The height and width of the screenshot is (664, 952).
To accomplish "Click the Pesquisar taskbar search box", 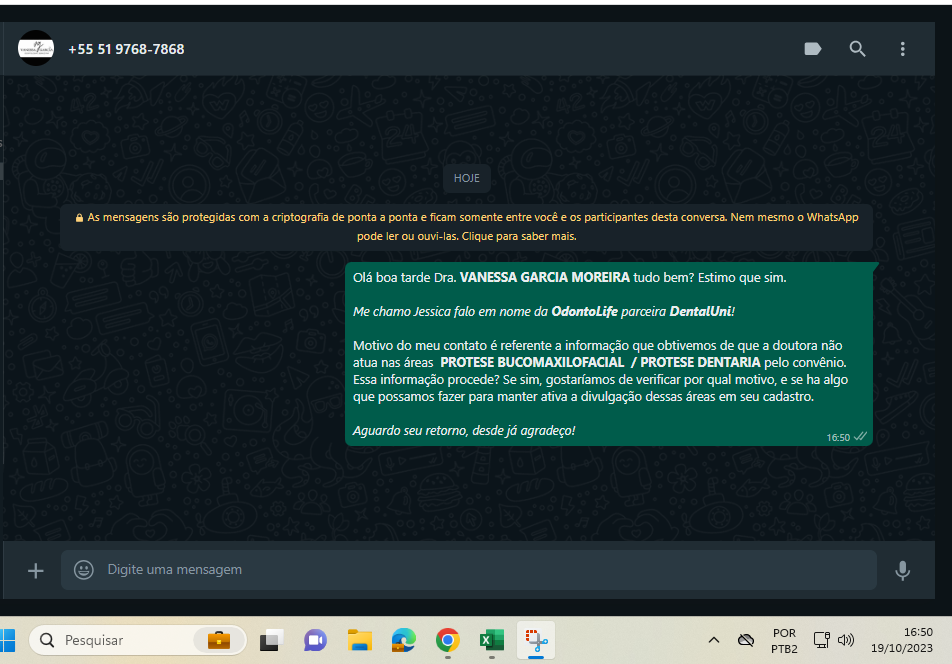I will (x=137, y=640).
